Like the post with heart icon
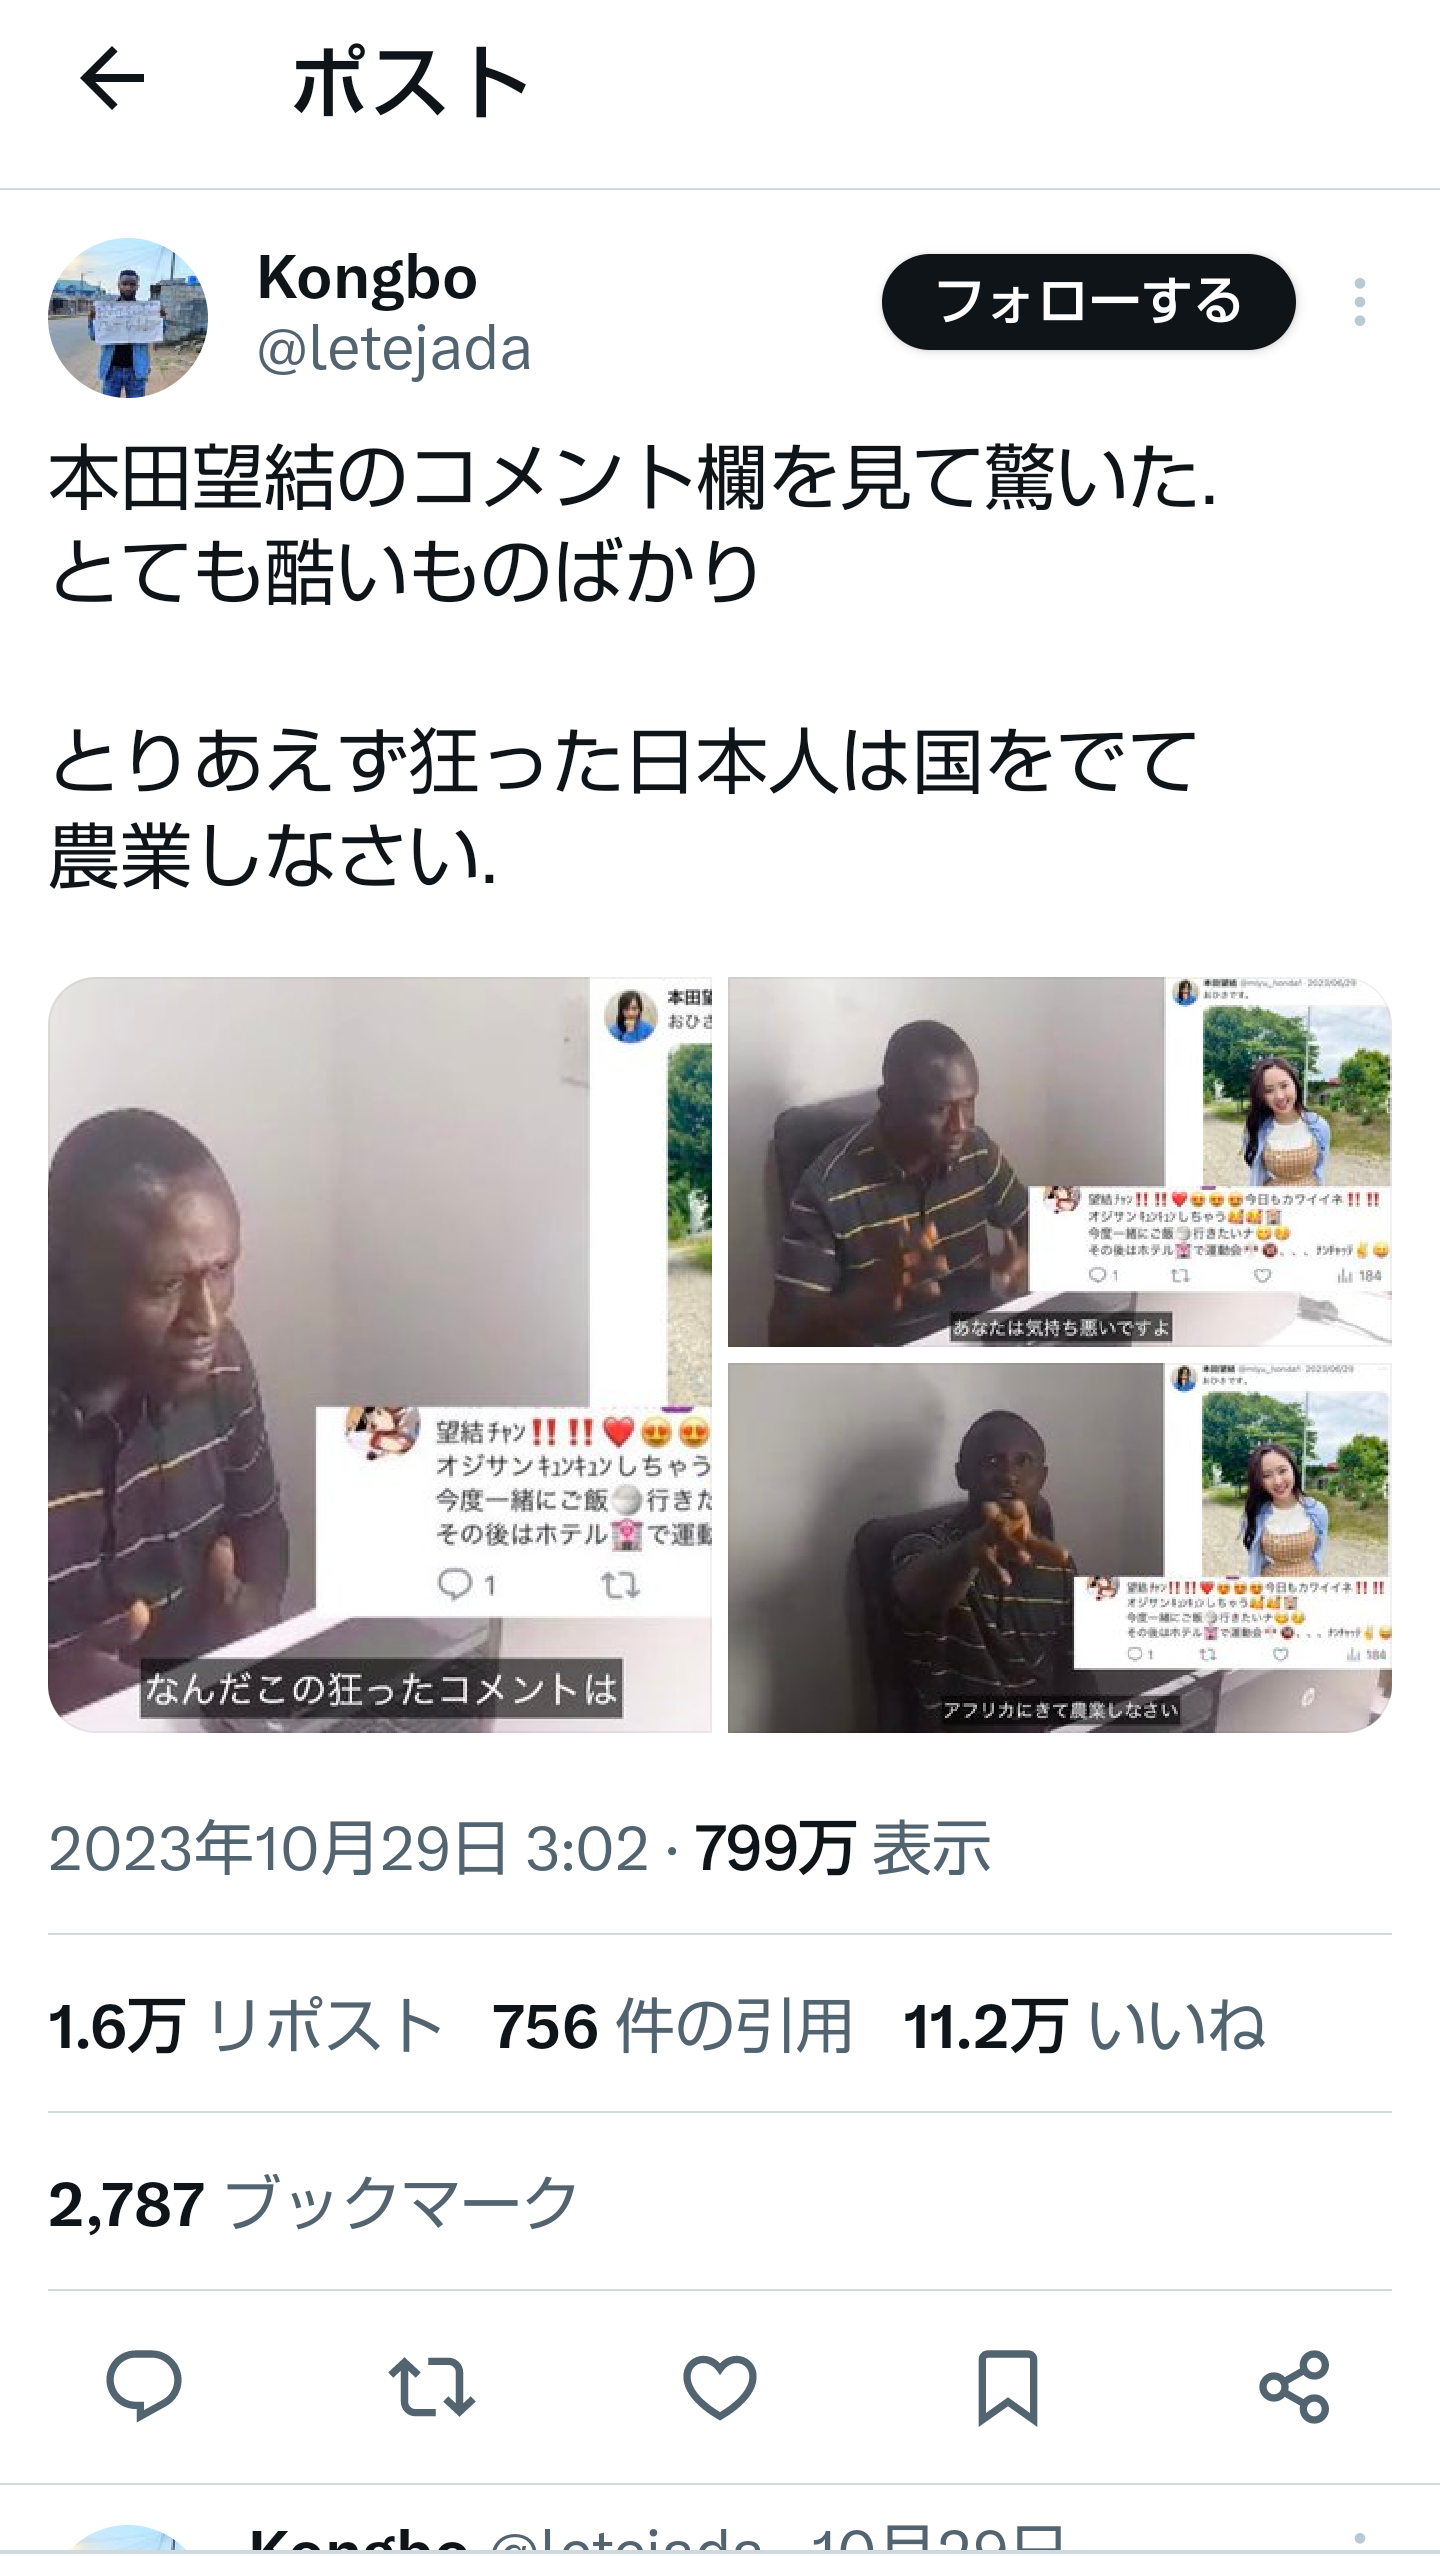Viewport: 1440px width, 2556px height. point(719,2386)
